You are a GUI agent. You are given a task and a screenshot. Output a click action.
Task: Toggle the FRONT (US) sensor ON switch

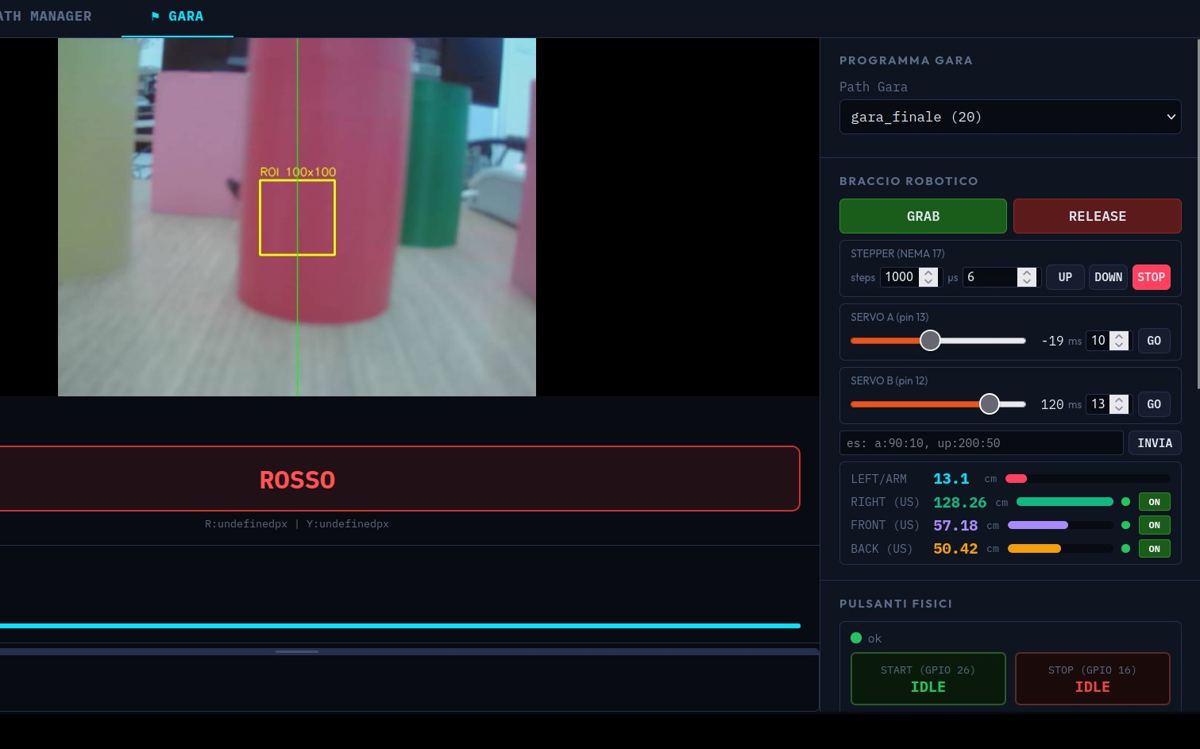tap(1154, 525)
